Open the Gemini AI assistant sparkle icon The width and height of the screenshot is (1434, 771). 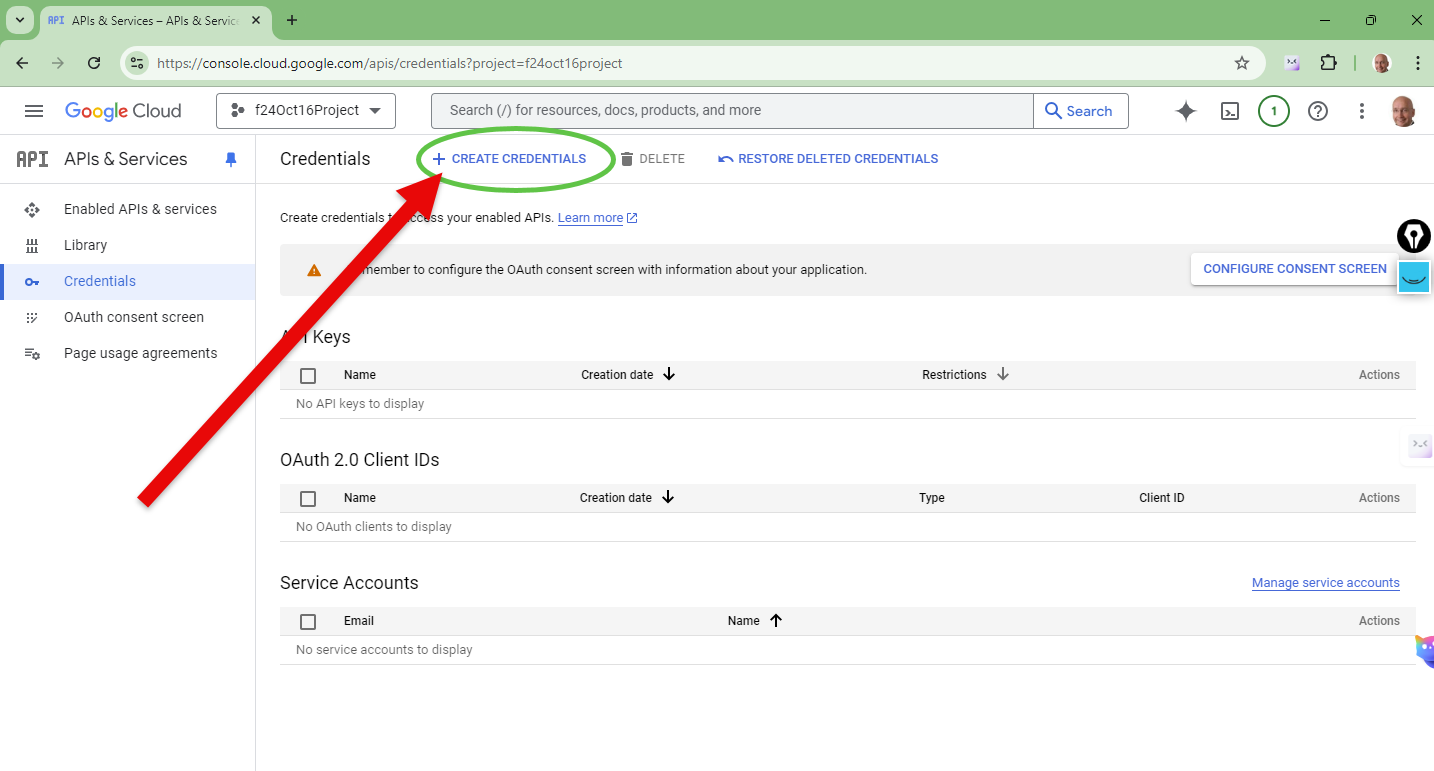[x=1186, y=111]
